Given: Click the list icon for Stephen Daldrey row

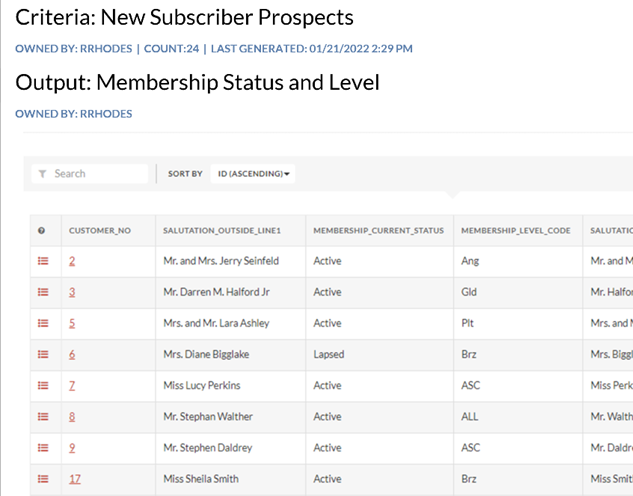Looking at the screenshot, I should 43,448.
